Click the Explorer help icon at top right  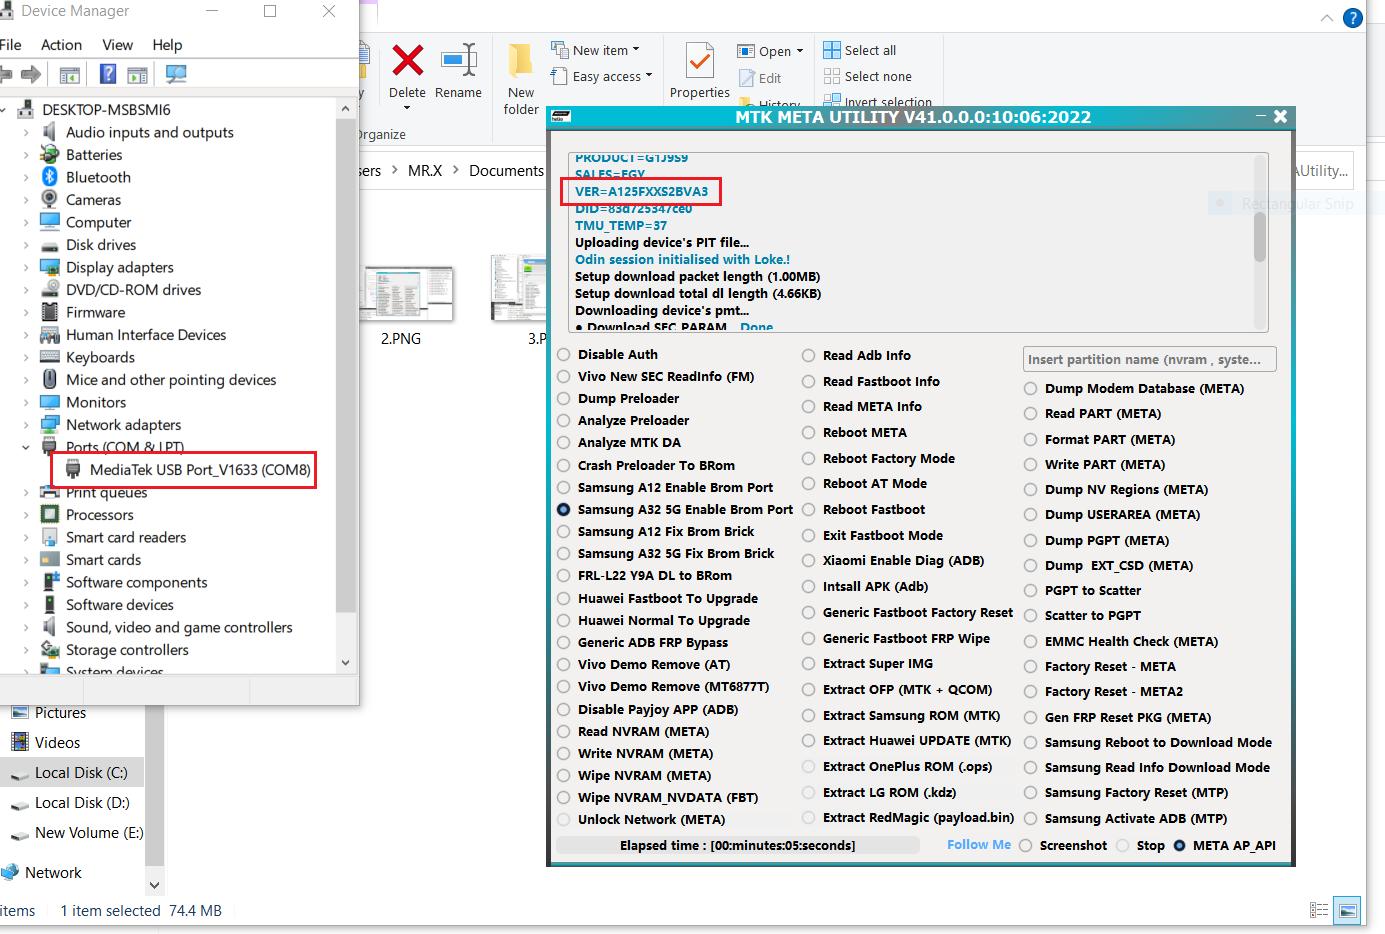1353,18
